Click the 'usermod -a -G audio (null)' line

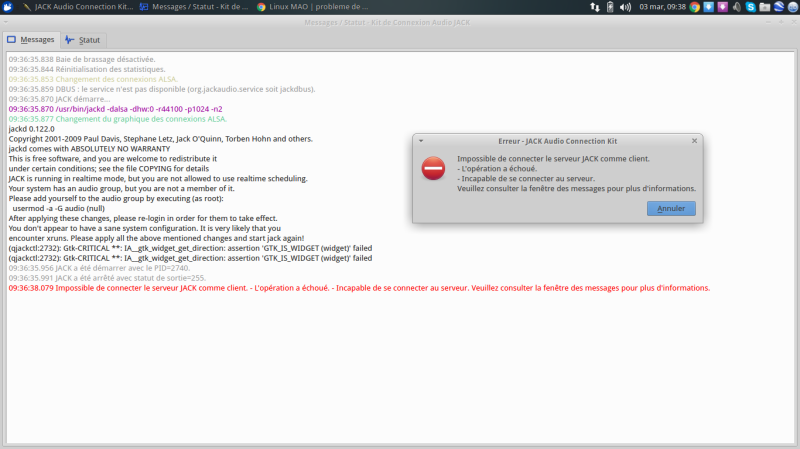[58, 208]
